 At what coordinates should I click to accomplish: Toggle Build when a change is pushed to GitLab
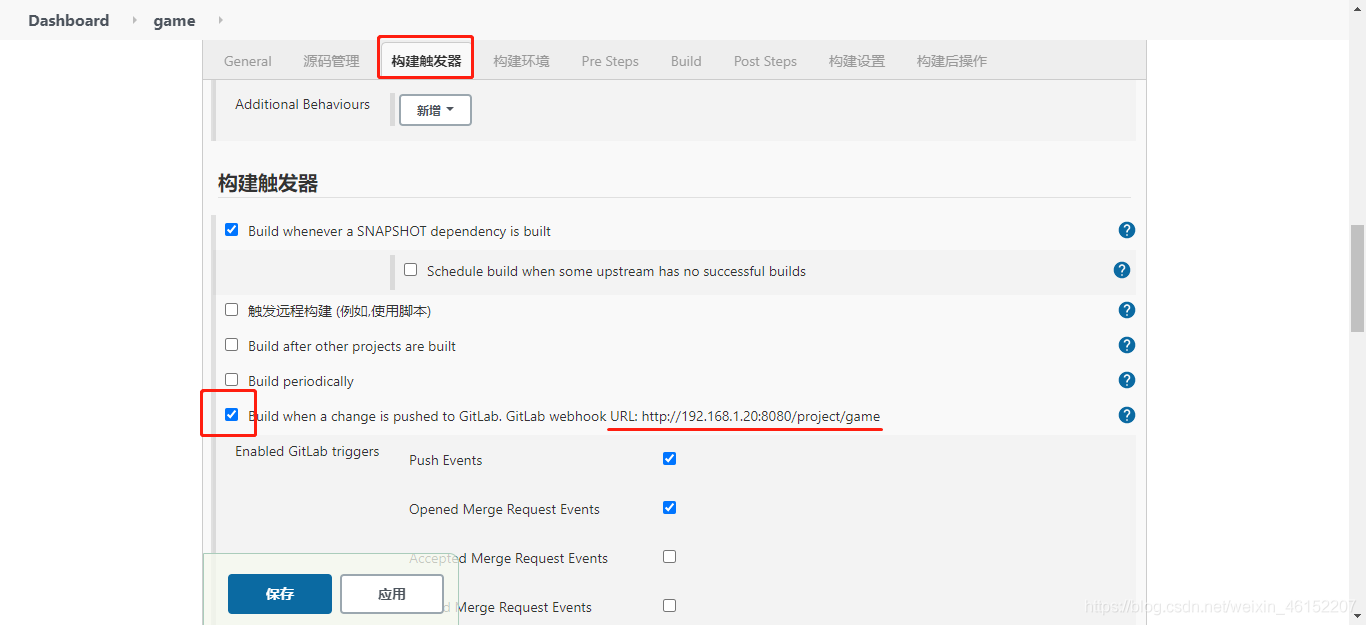(232, 415)
